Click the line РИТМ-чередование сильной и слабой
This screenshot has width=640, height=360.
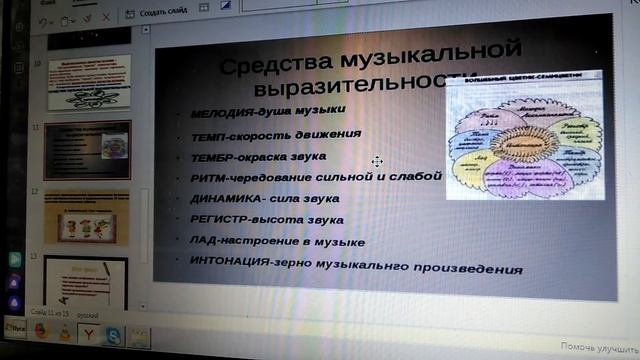(316, 177)
